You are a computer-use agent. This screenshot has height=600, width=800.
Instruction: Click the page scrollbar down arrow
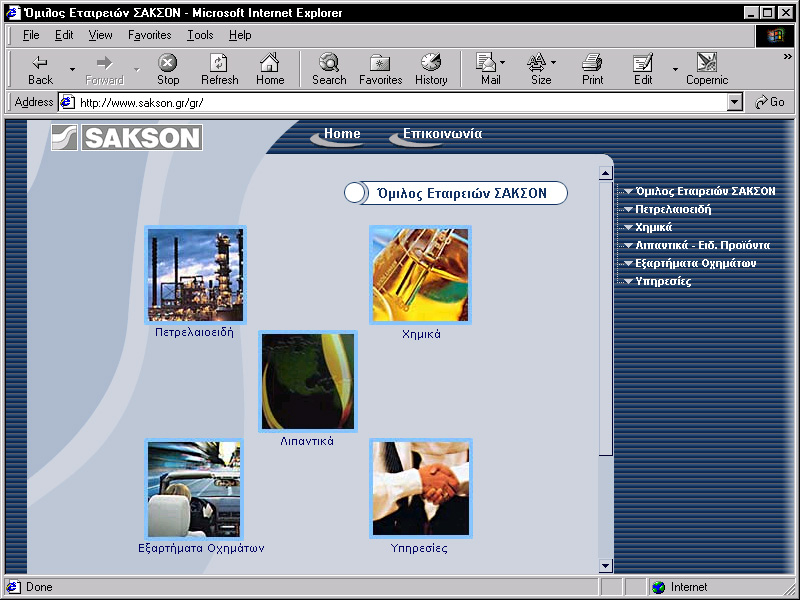pyautogui.click(x=606, y=565)
